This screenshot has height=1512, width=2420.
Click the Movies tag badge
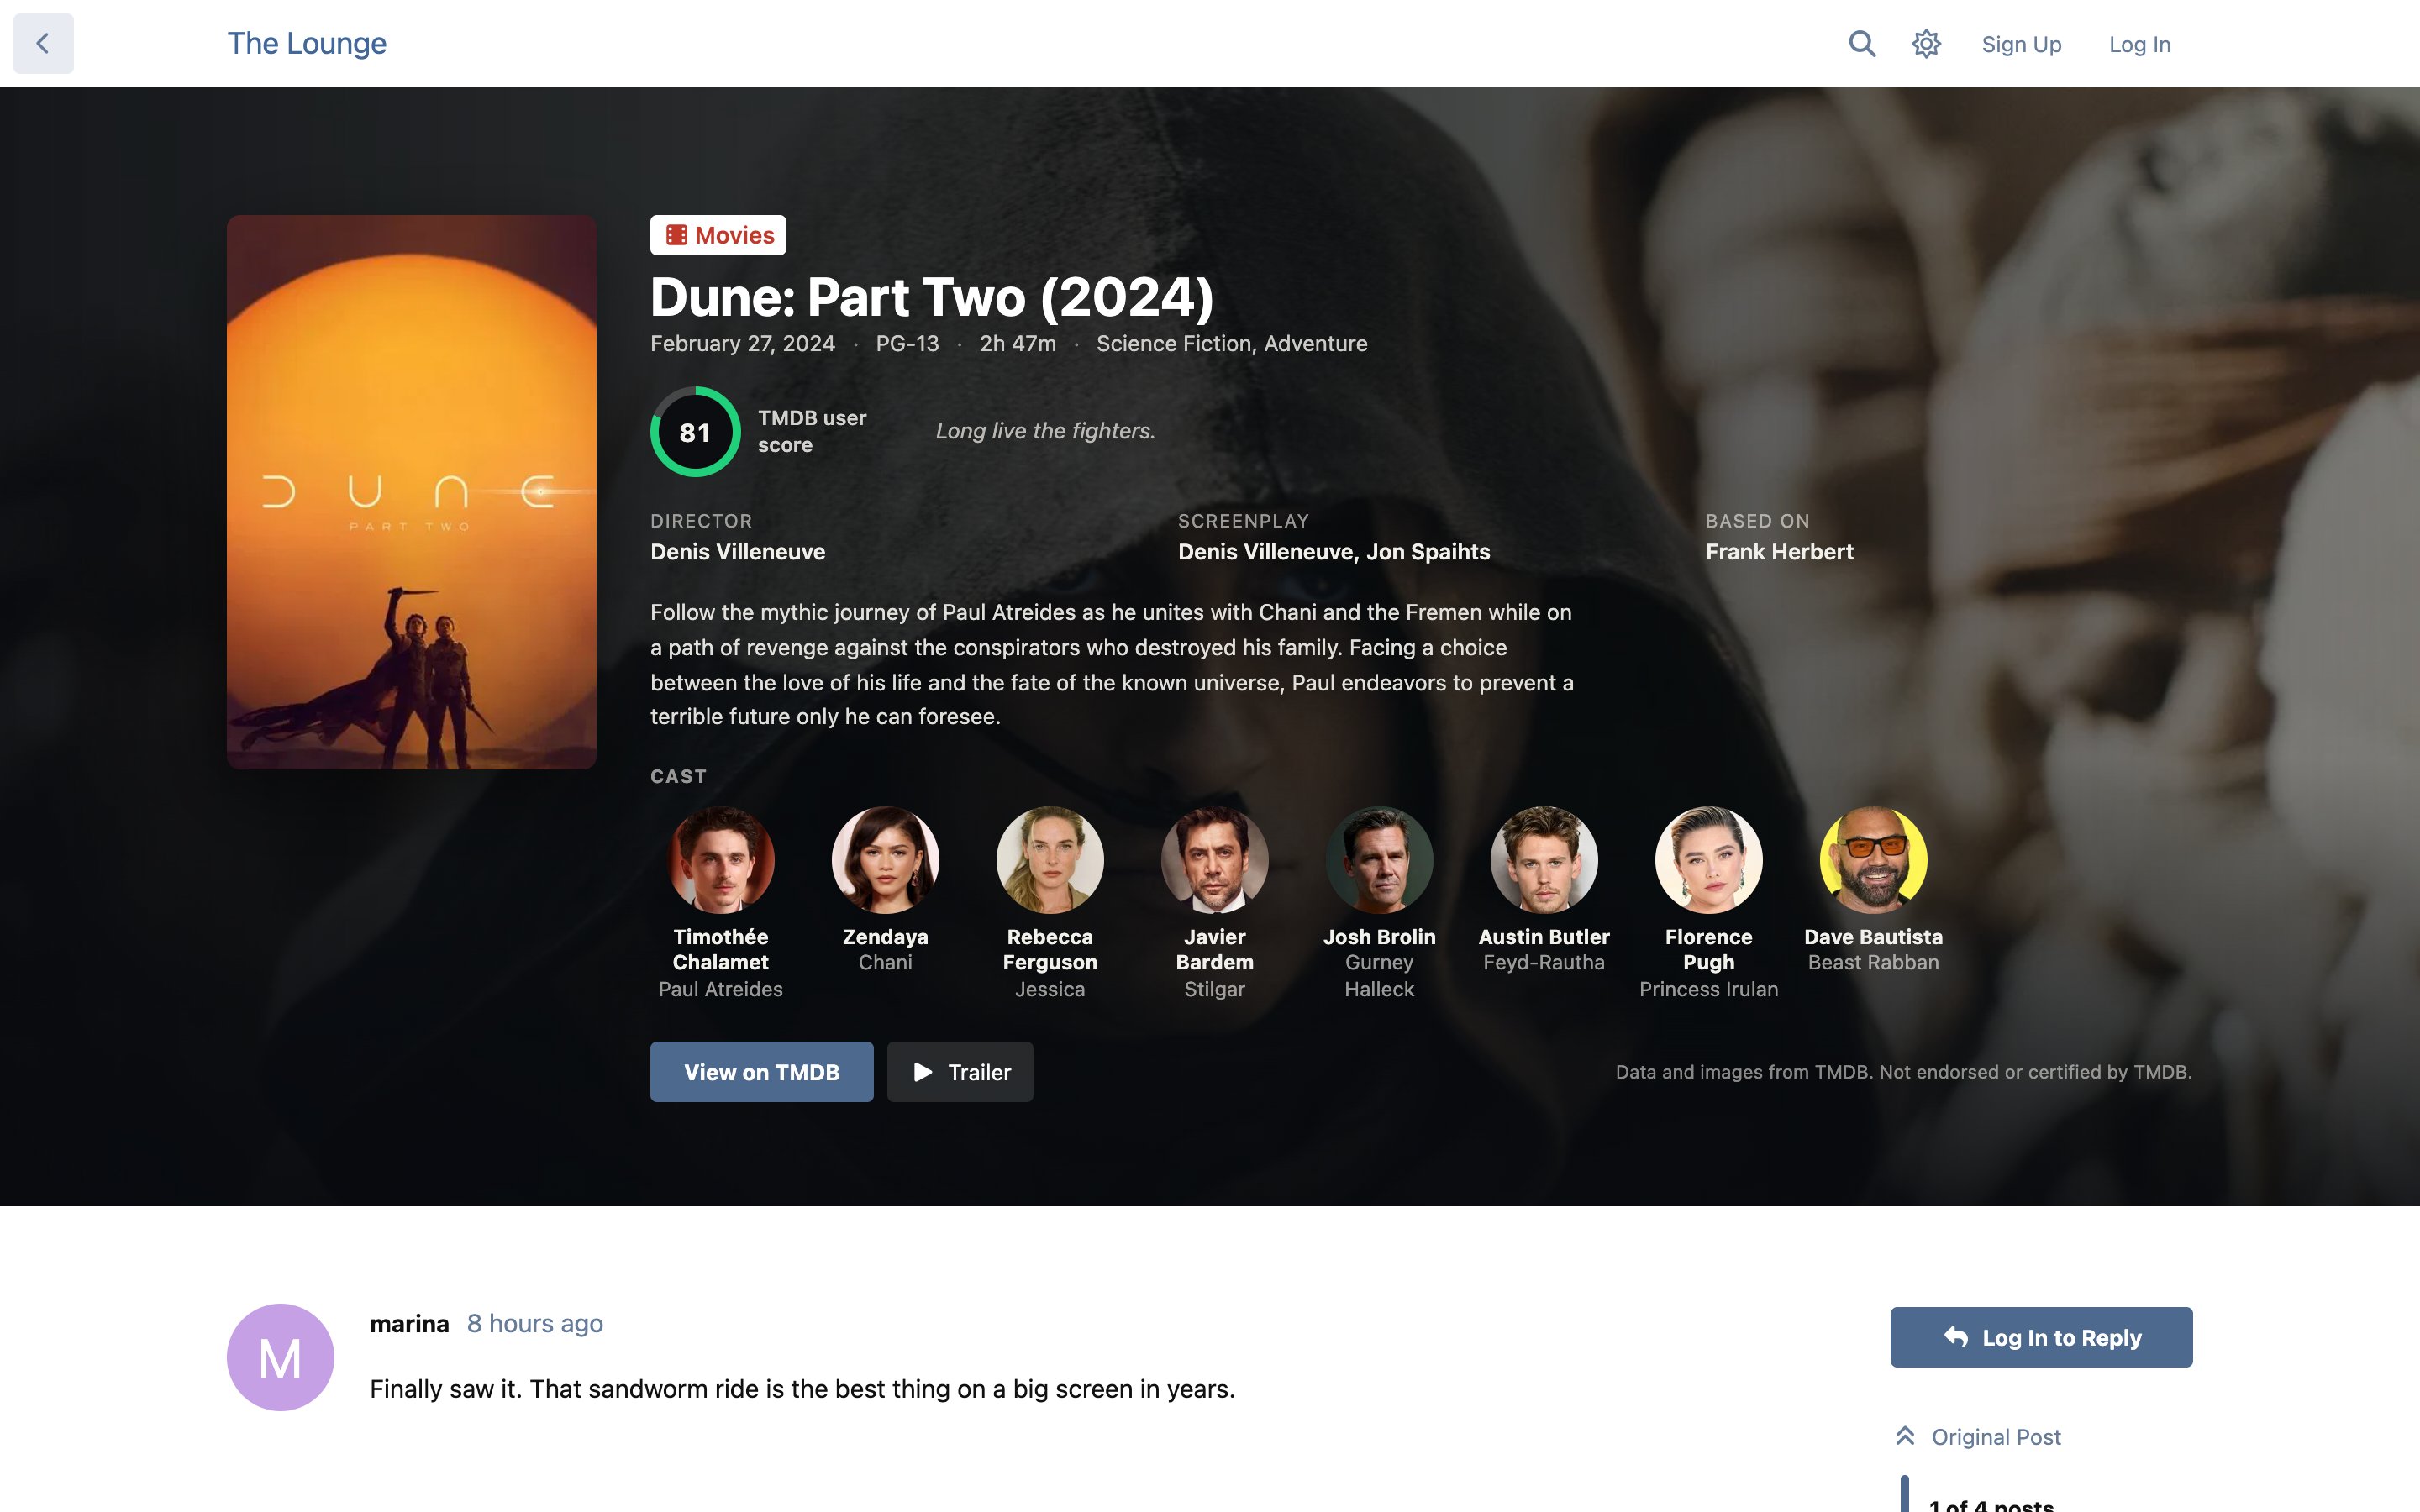click(718, 235)
